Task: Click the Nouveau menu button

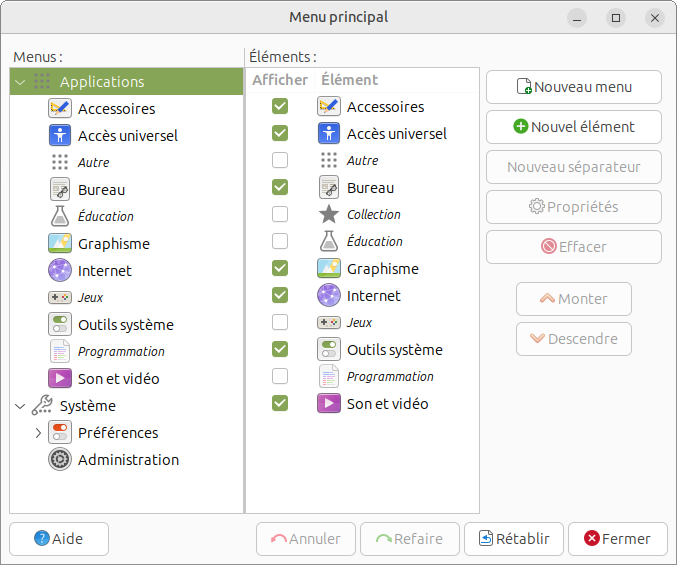Action: tap(574, 87)
